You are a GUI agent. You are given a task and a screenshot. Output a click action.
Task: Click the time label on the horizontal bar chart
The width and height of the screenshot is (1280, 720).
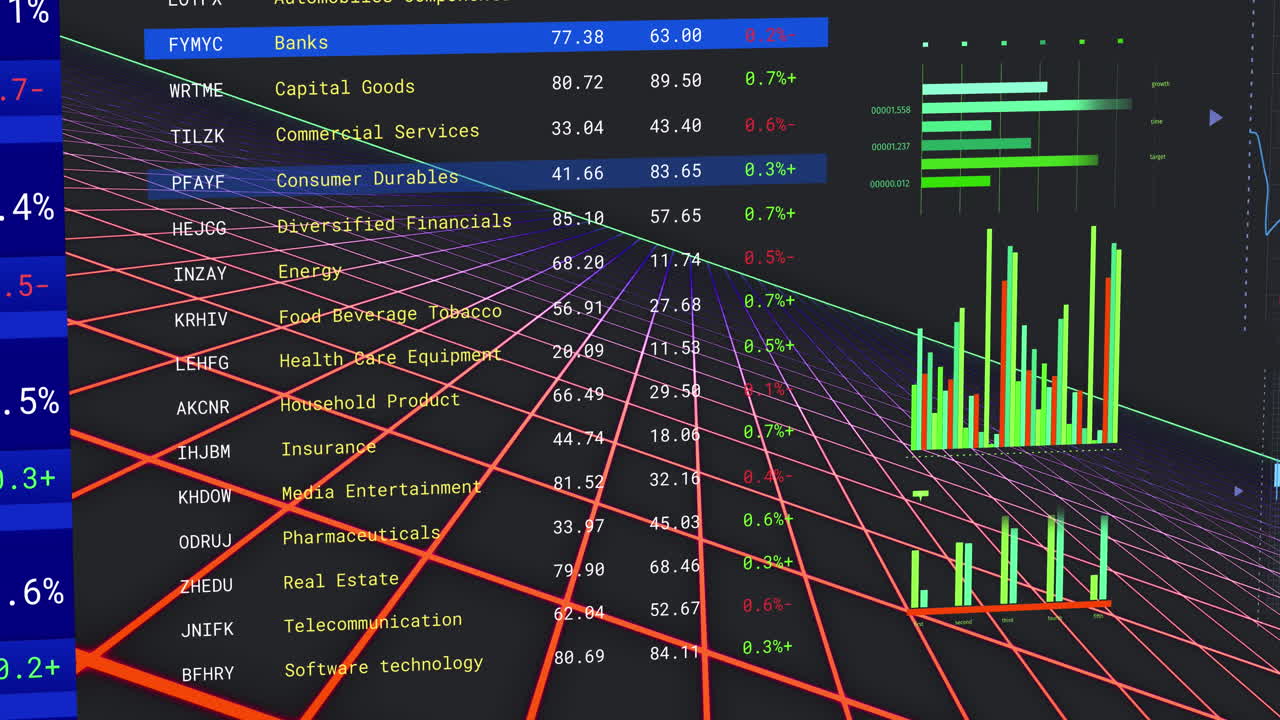tap(1157, 121)
